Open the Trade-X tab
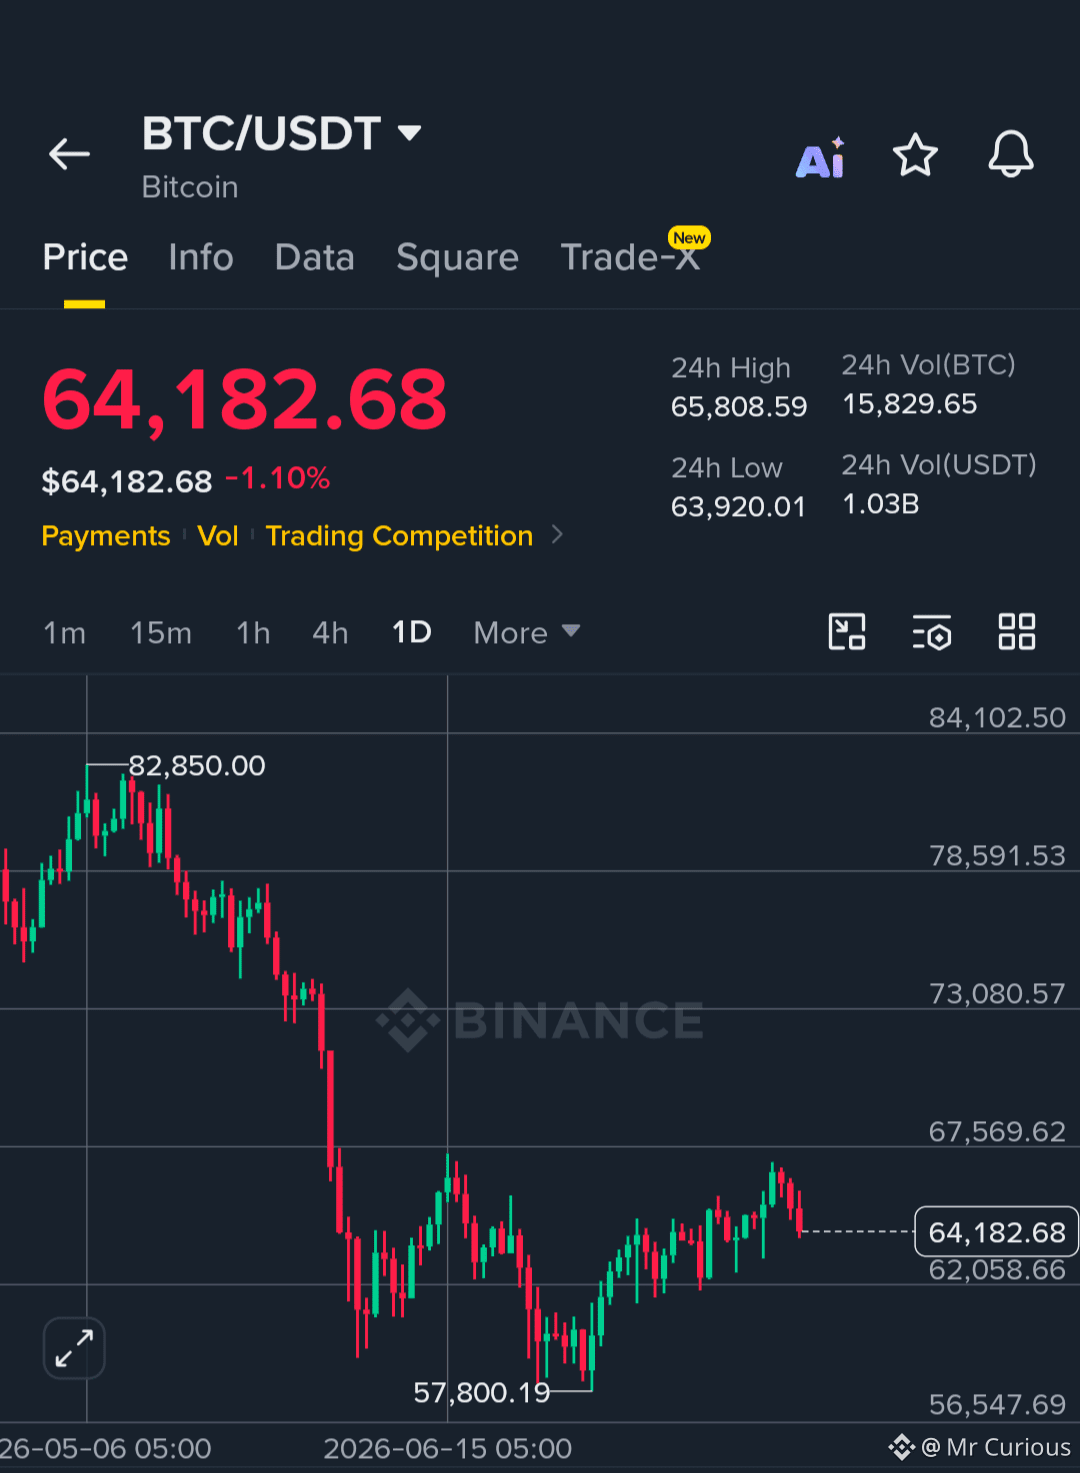 631,258
